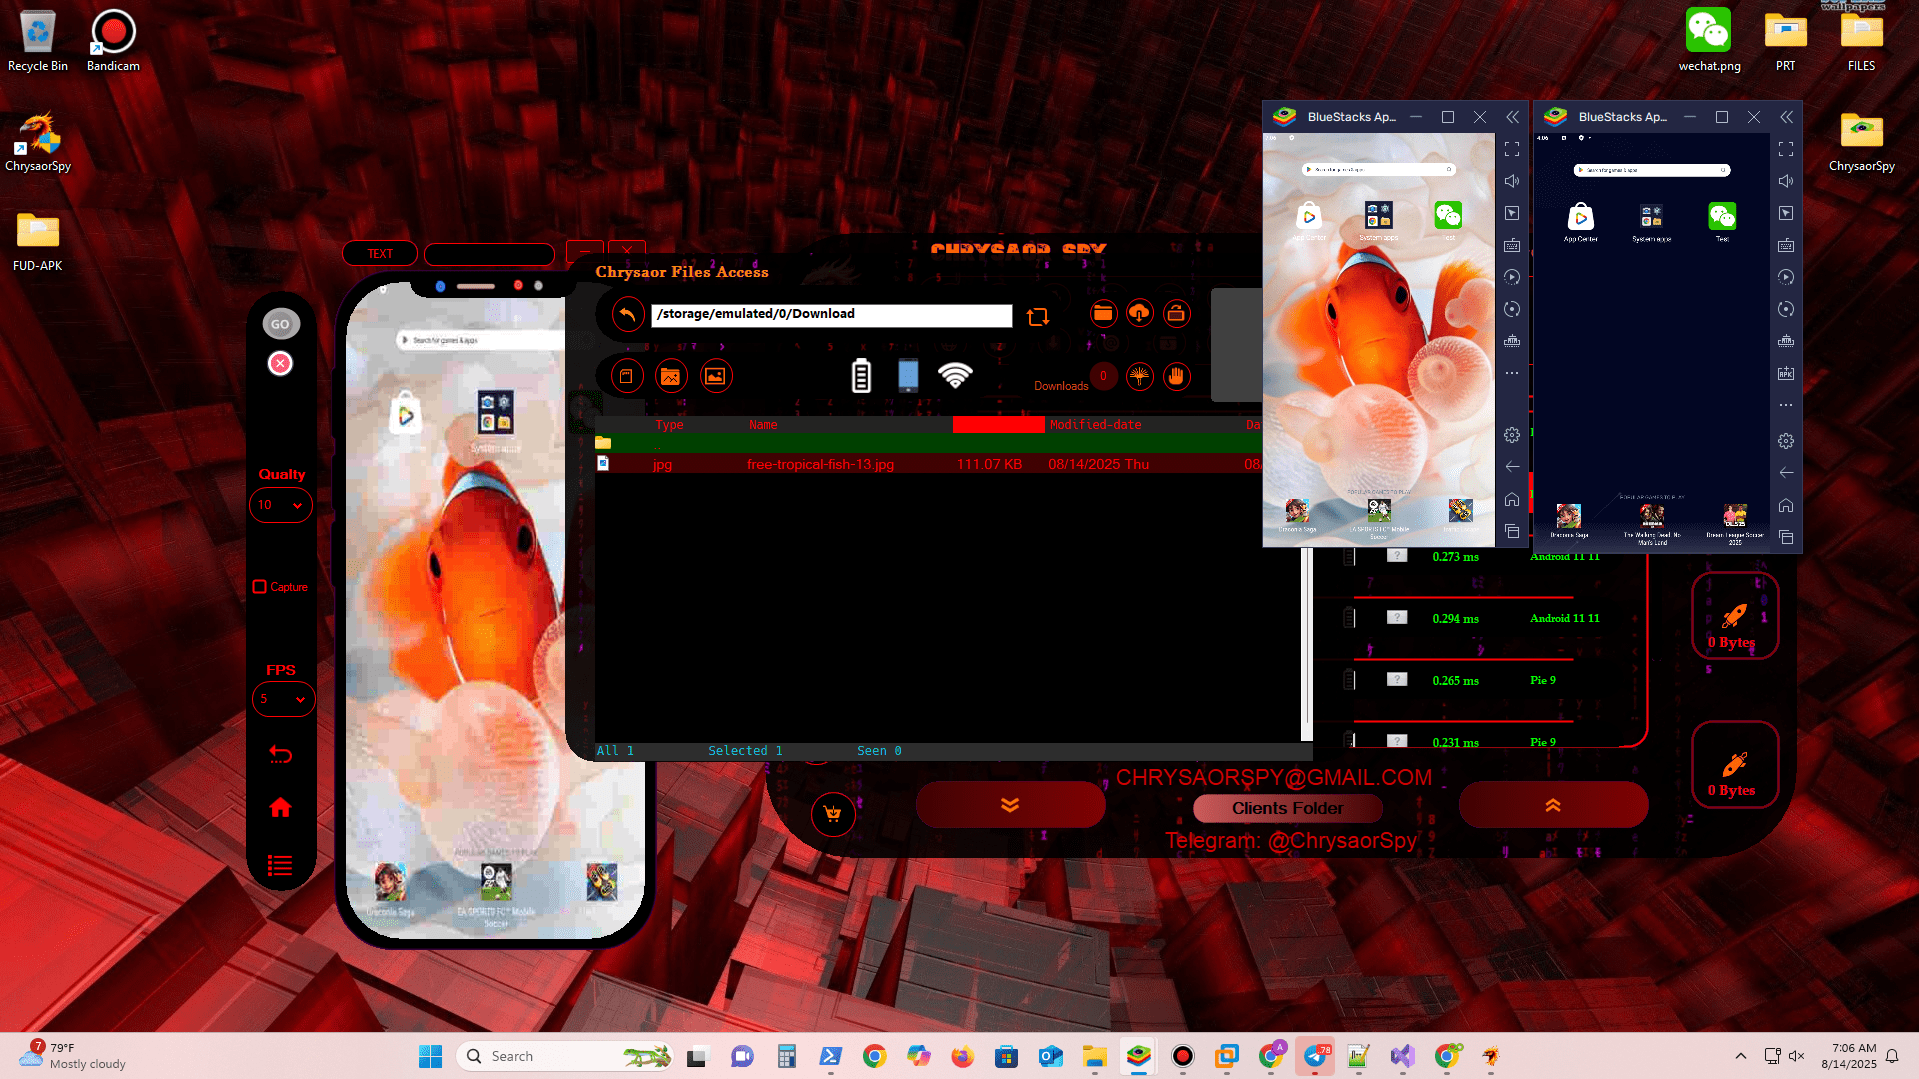This screenshot has width=1919, height=1079.
Task: Click the folder icon in Files Access toolbar
Action: point(1103,314)
